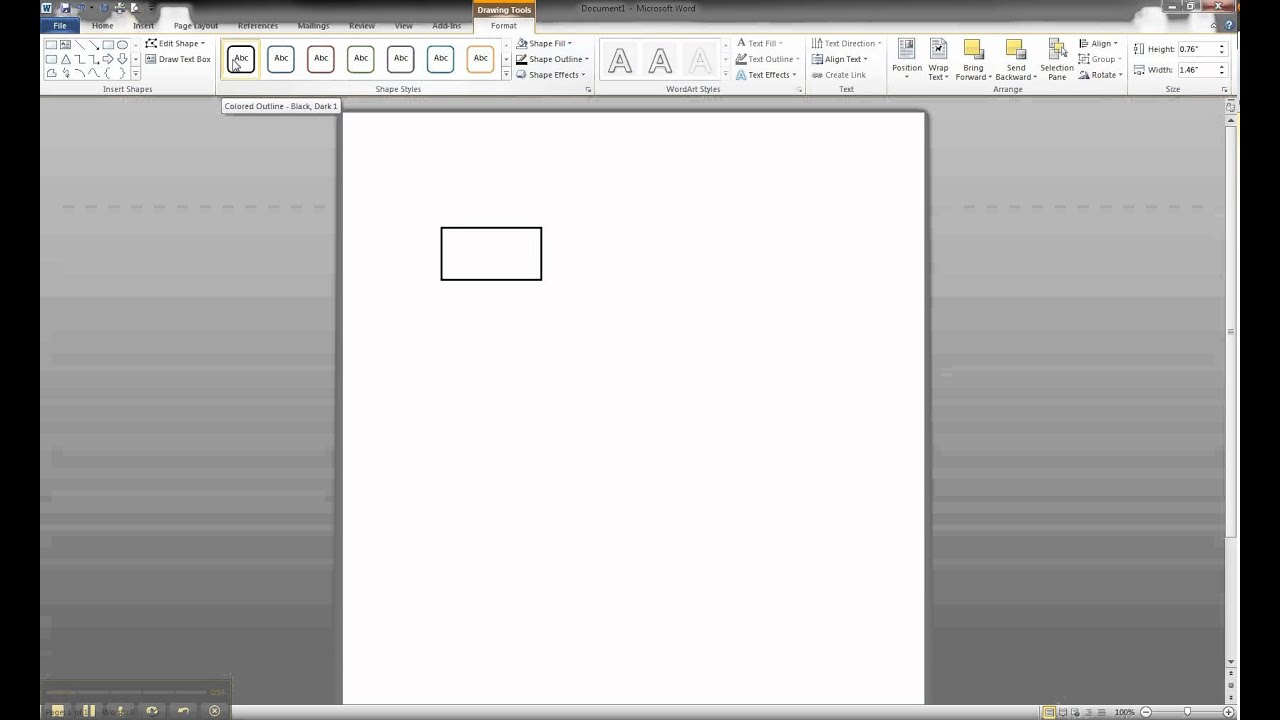Open the Position menu icon

[x=907, y=50]
